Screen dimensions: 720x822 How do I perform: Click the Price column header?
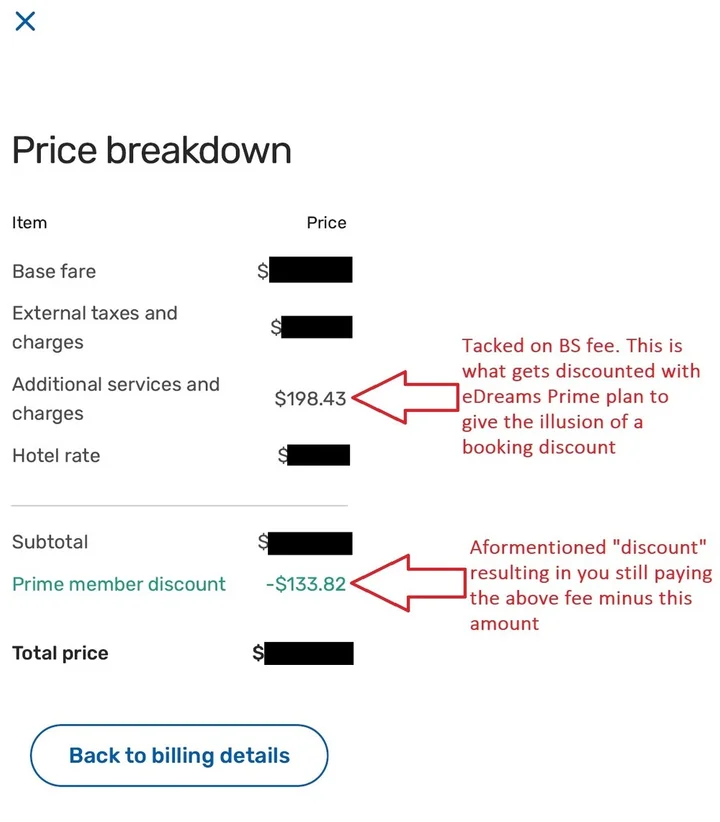tap(327, 223)
